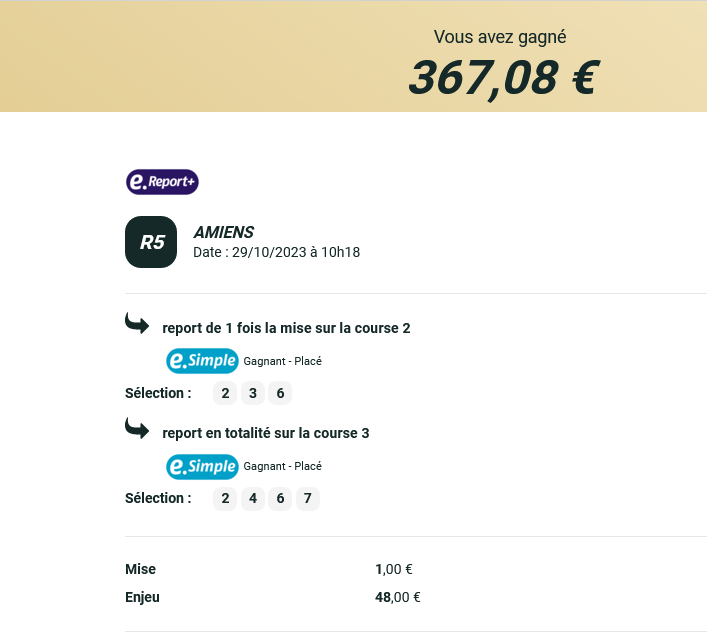Select horse number 3 in course 2 selection
Screen dimensions: 707x632
tap(252, 393)
